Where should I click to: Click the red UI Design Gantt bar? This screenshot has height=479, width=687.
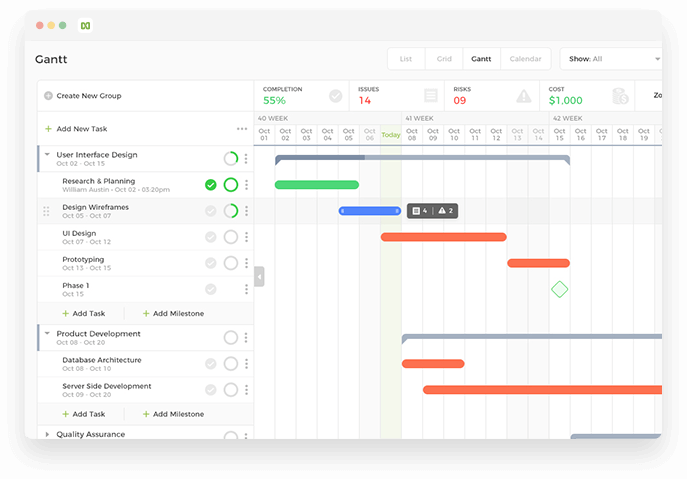tap(443, 237)
